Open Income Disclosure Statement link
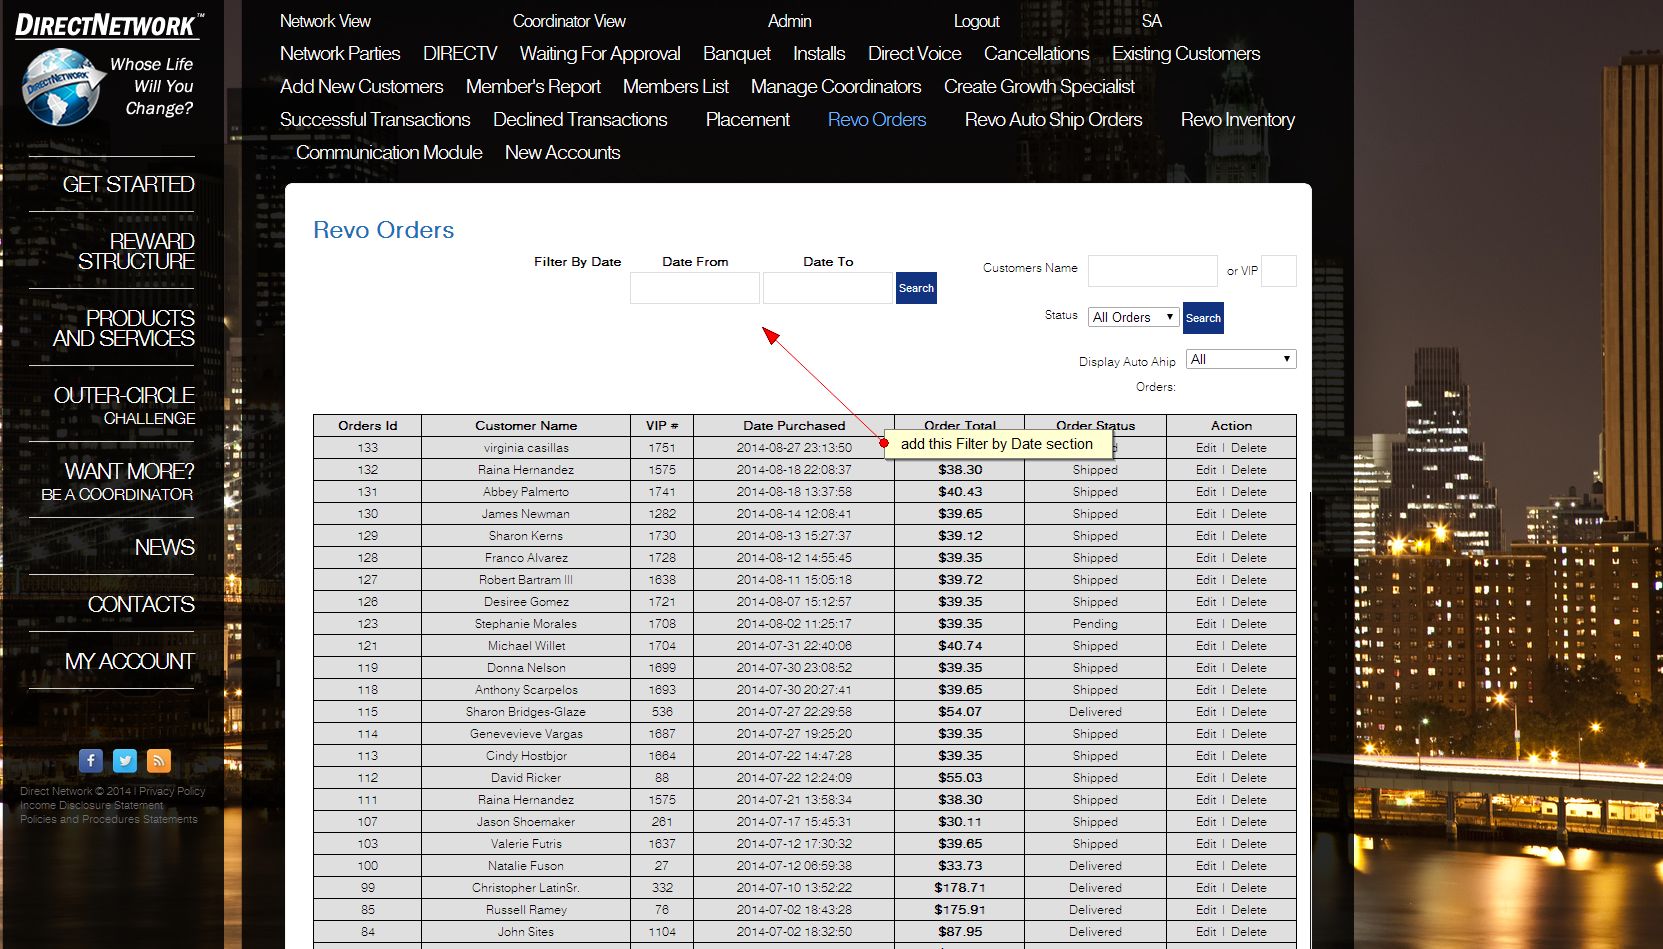The width and height of the screenshot is (1663, 949). (92, 805)
